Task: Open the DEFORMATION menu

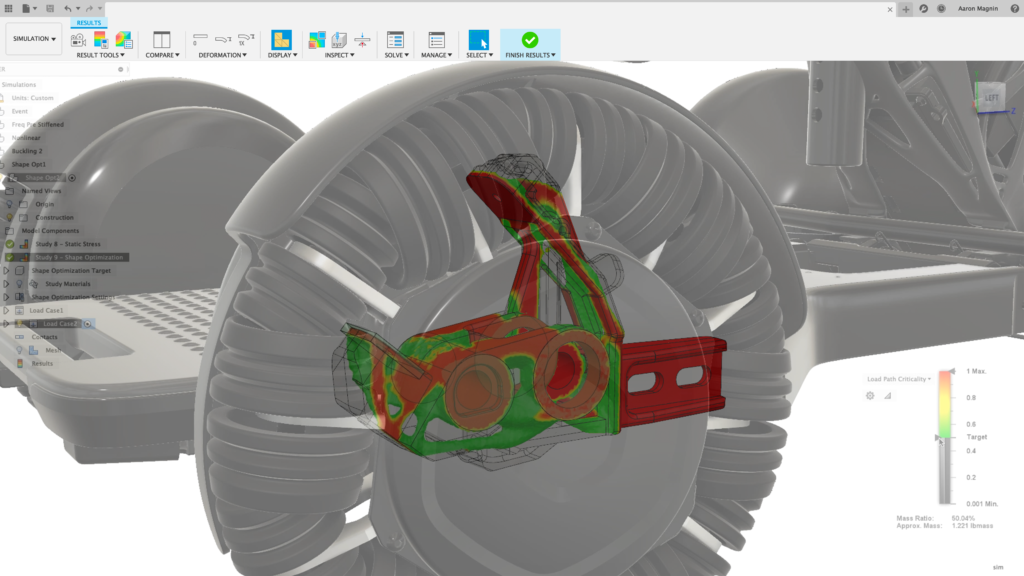Action: pos(223,56)
